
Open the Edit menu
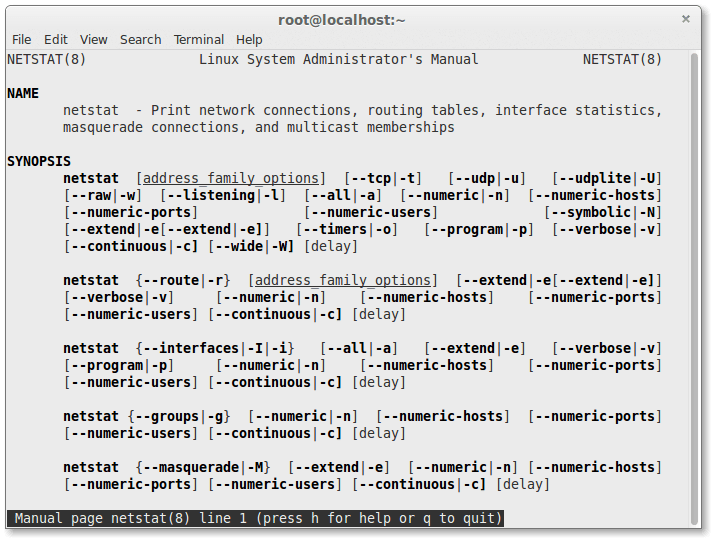tap(56, 39)
